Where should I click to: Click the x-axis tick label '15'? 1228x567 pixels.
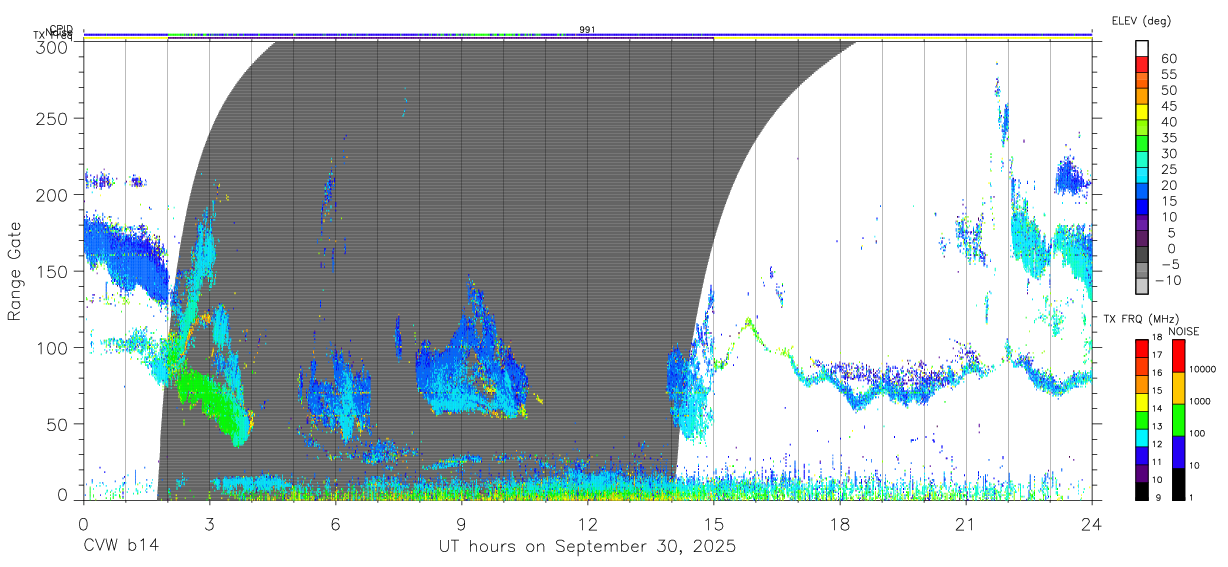(713, 522)
